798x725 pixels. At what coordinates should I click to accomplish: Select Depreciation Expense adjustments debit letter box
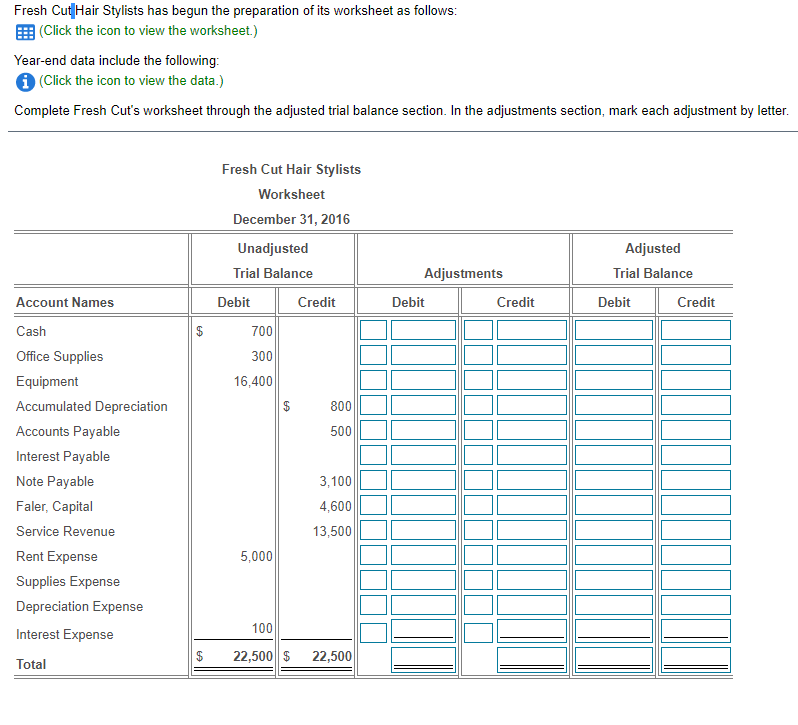[373, 604]
